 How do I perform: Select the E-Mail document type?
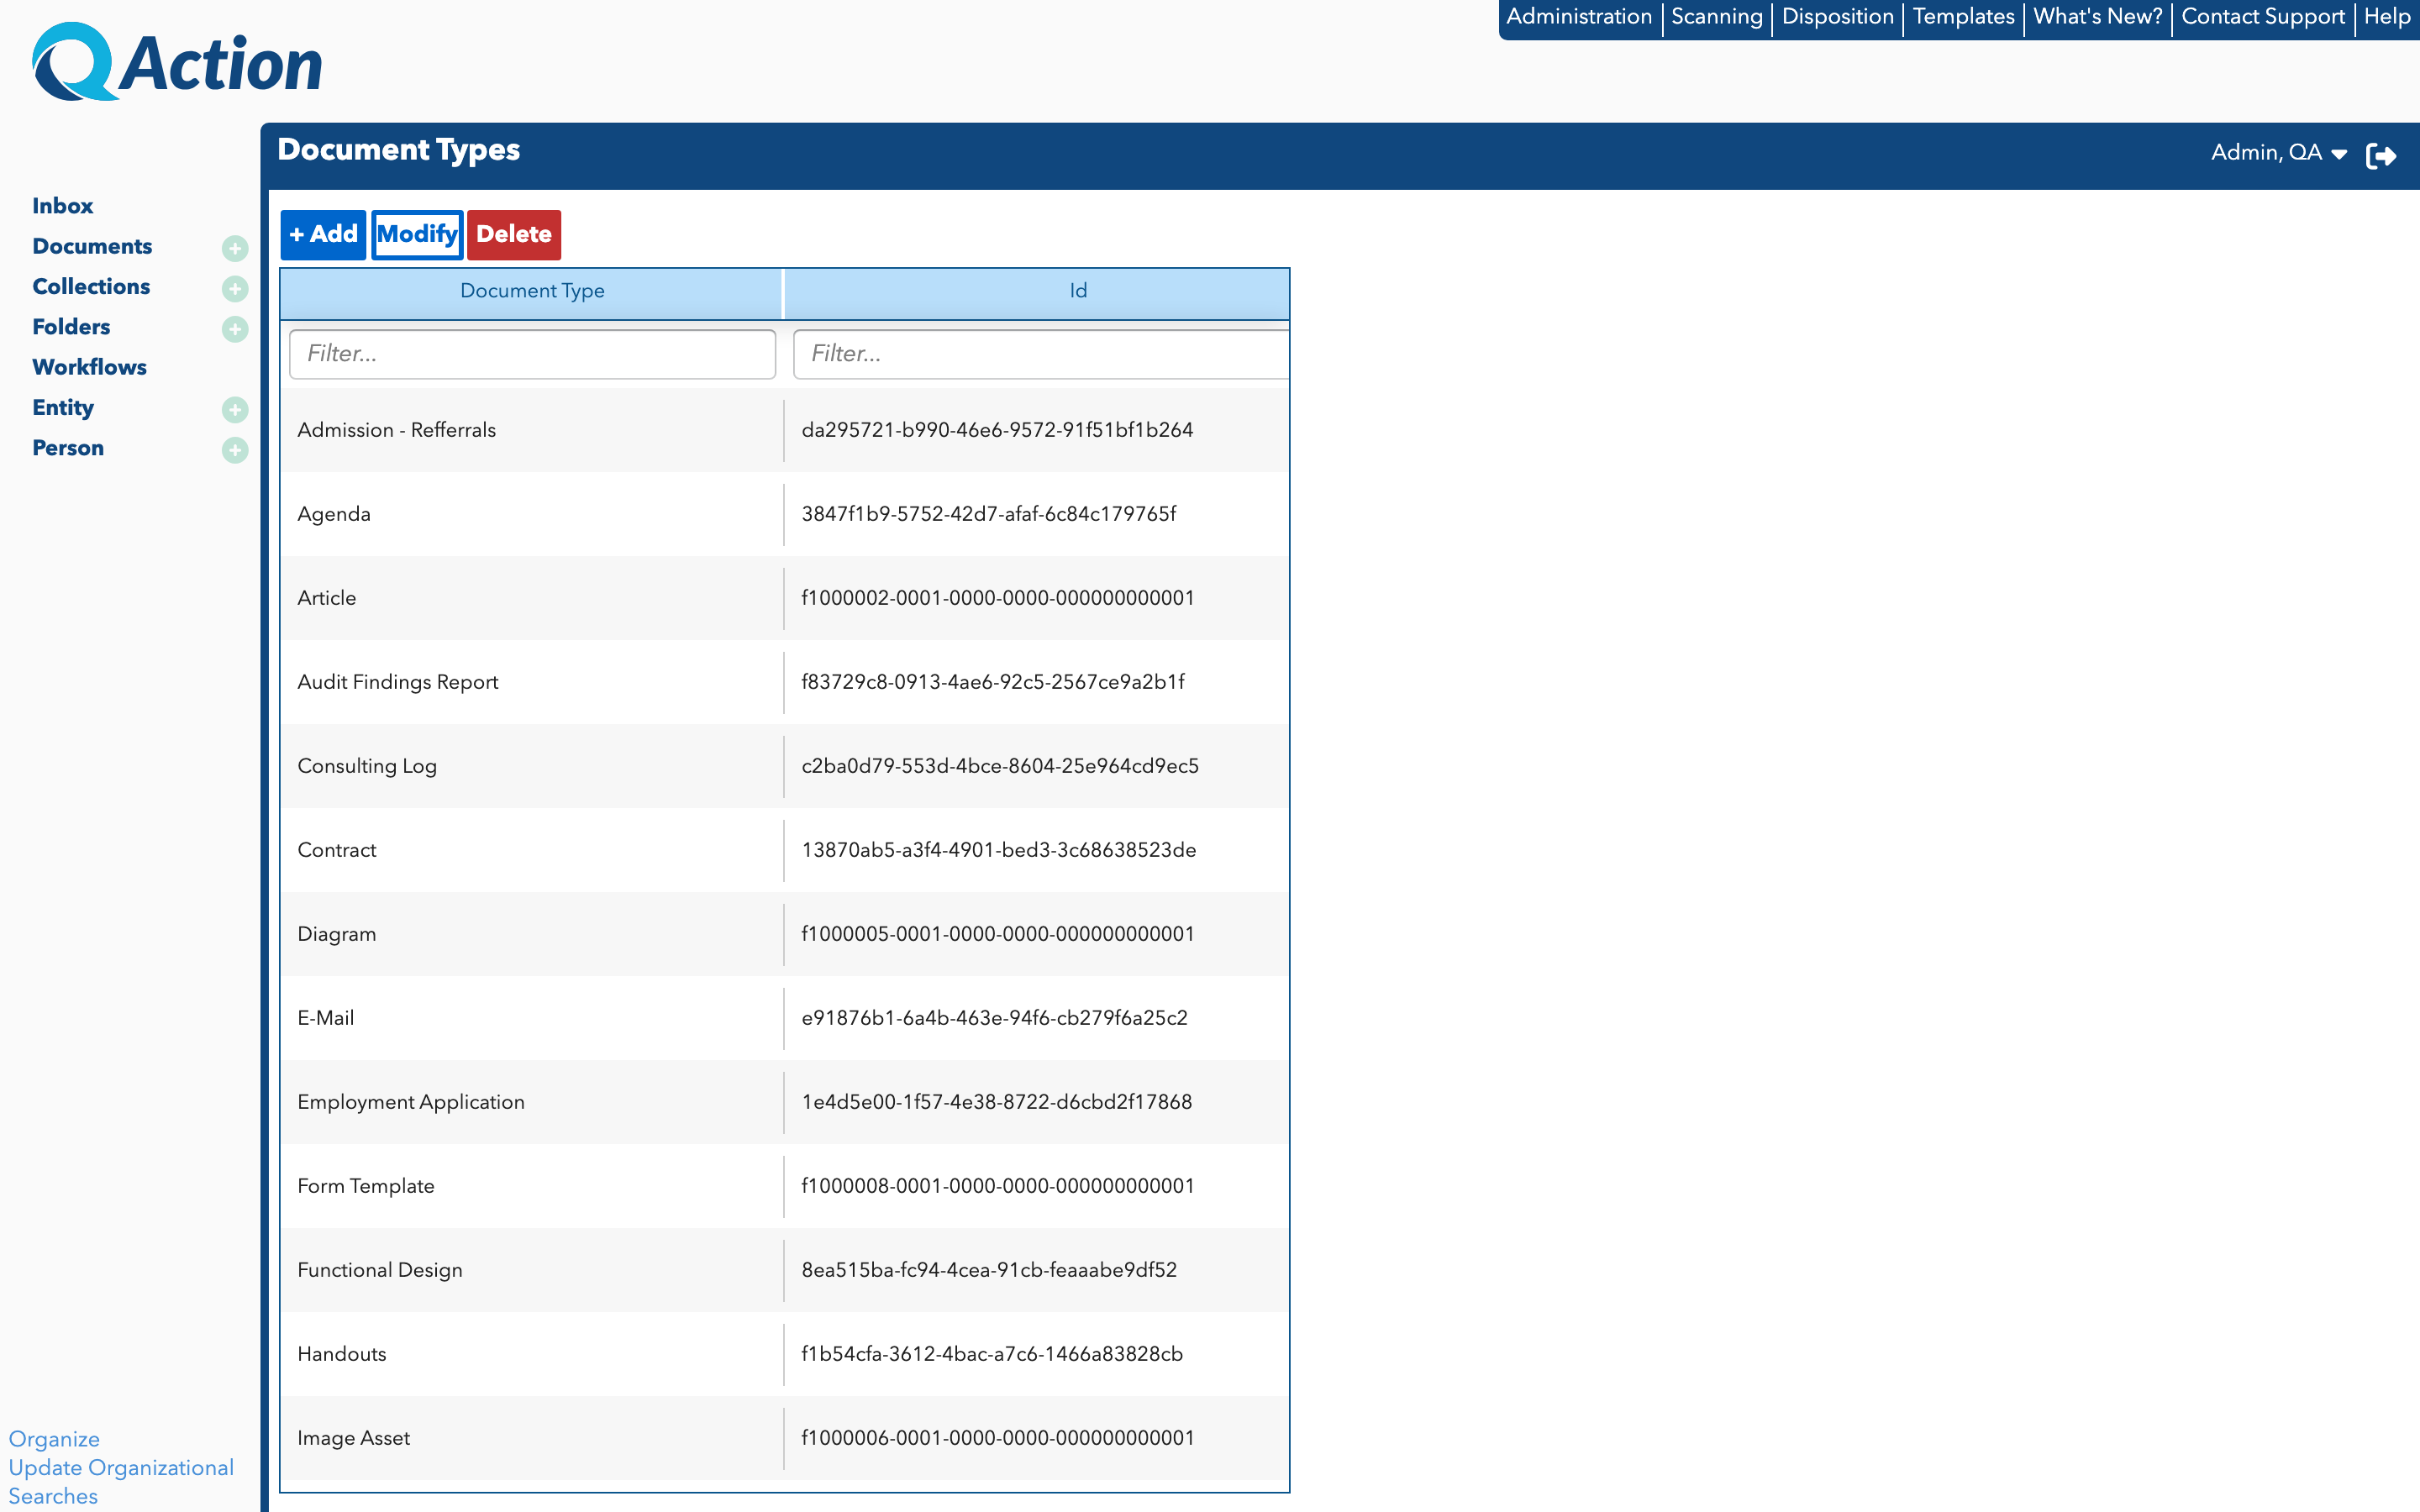784,1018
